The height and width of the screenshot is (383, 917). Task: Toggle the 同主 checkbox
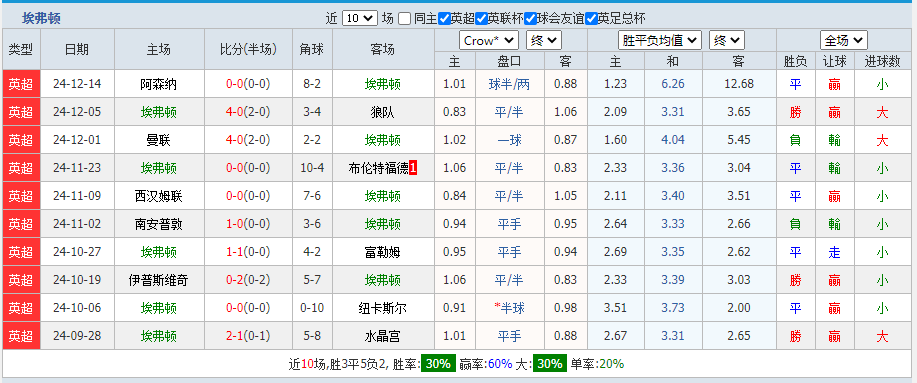click(x=405, y=19)
